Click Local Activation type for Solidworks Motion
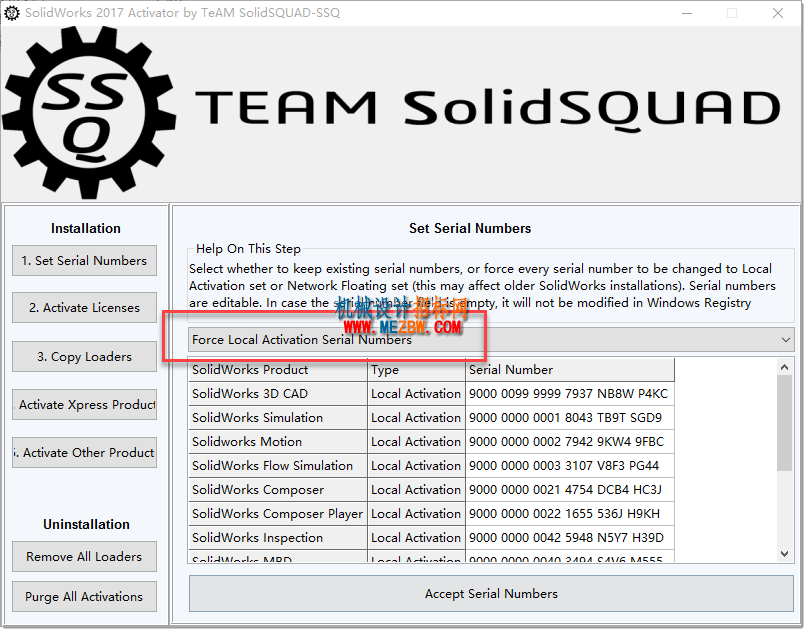807x632 pixels. coord(416,442)
